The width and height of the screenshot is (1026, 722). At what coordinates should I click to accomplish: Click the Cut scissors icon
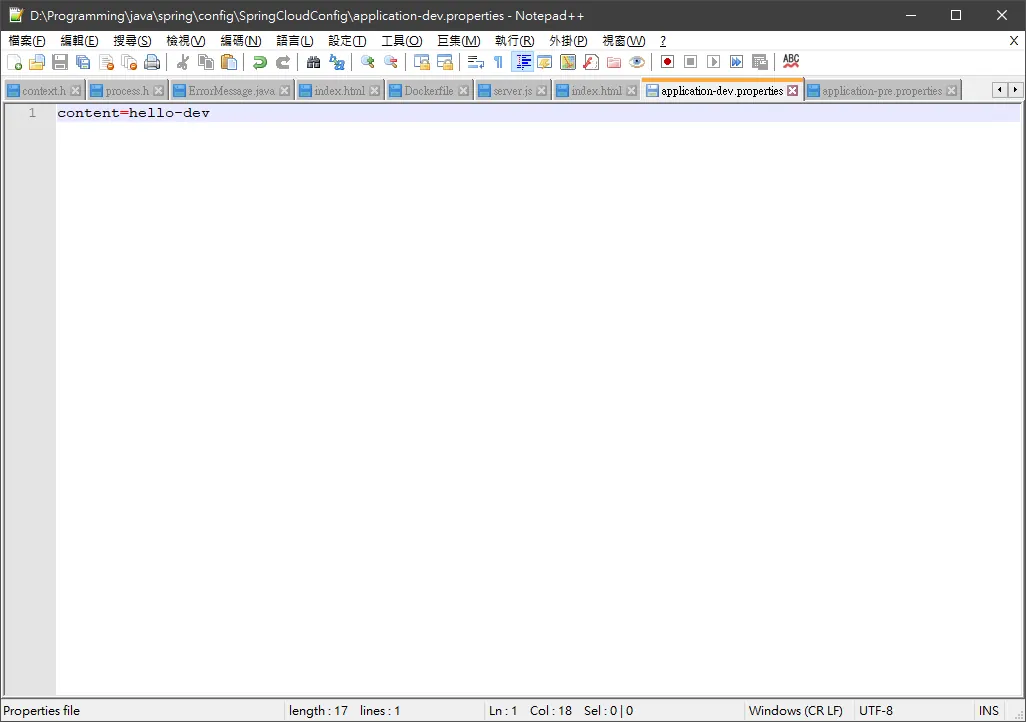point(183,62)
